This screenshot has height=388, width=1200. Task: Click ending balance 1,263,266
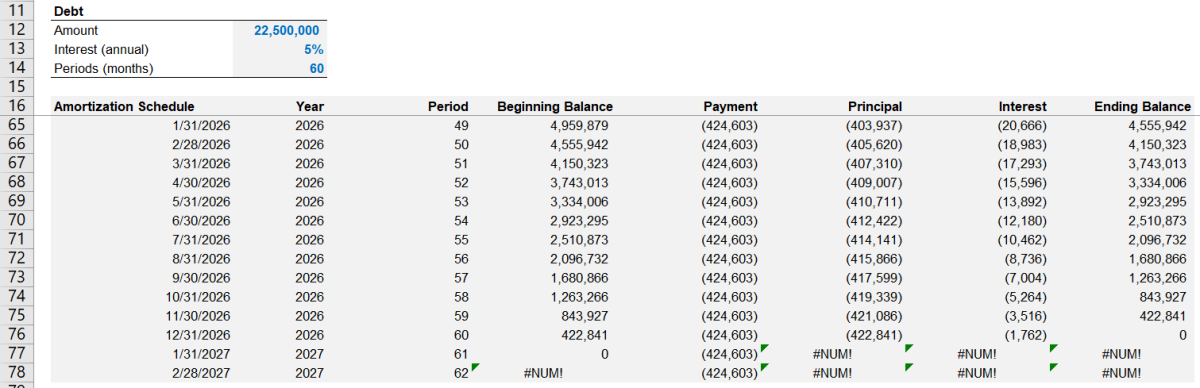[x=1157, y=277]
